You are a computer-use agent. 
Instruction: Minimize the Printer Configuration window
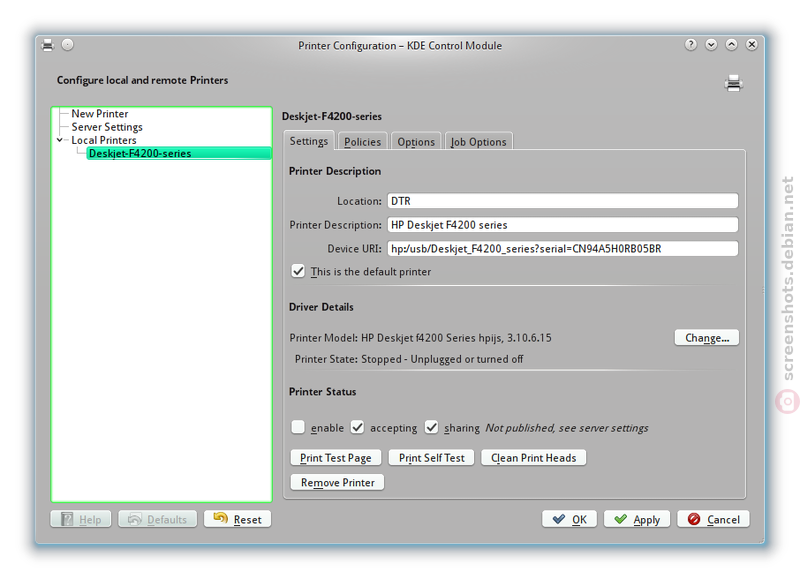pos(711,45)
